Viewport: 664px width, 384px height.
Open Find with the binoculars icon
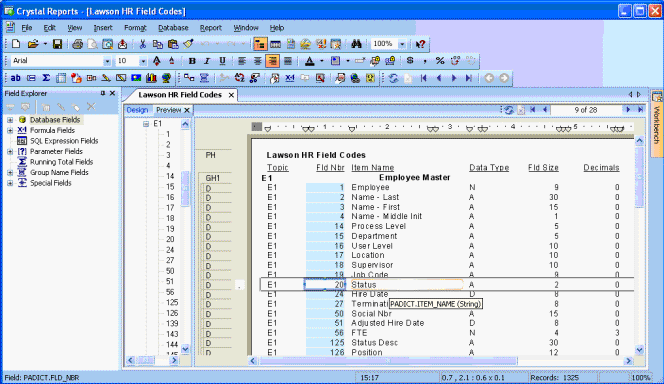(x=356, y=44)
